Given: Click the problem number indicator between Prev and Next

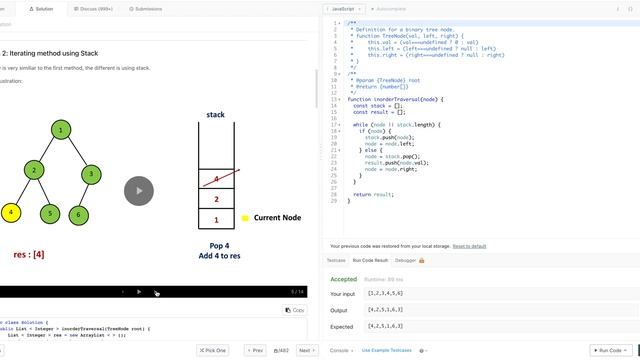Looking at the screenshot, I should point(281,351).
